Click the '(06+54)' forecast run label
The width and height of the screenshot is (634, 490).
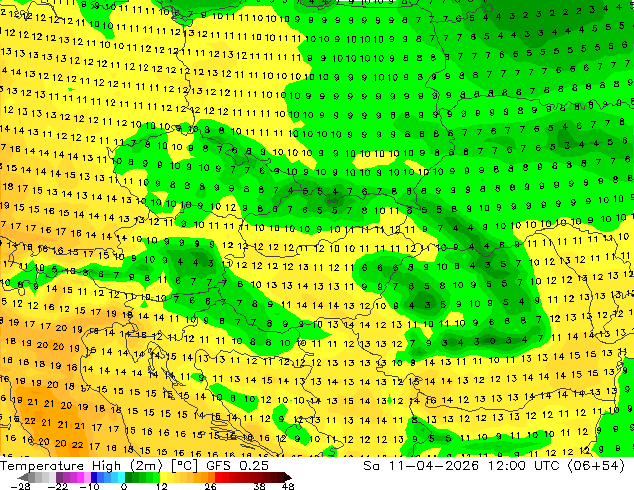pos(596,466)
